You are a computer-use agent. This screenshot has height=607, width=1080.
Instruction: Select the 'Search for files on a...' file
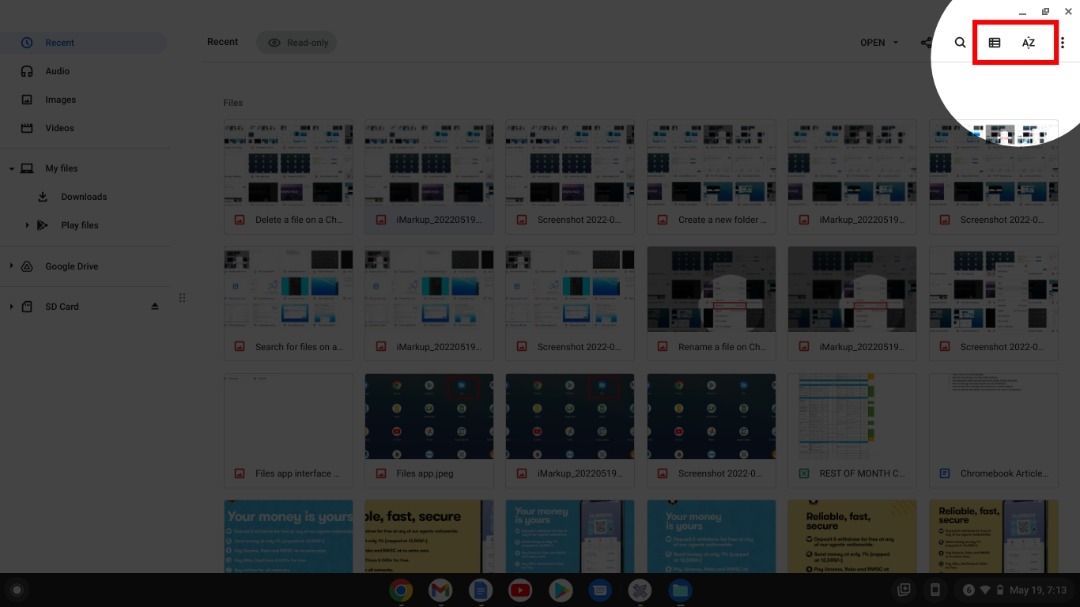(289, 304)
